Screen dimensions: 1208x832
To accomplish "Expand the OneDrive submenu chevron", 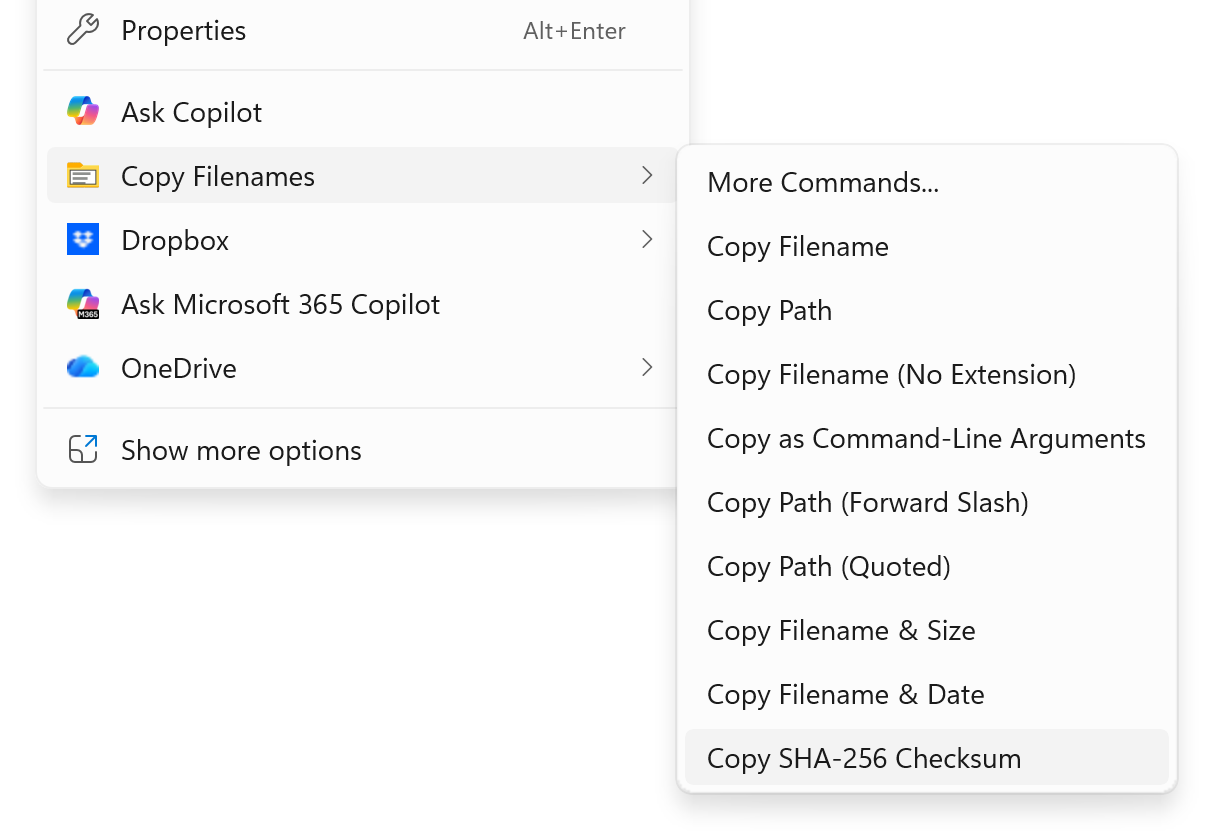I will [647, 367].
